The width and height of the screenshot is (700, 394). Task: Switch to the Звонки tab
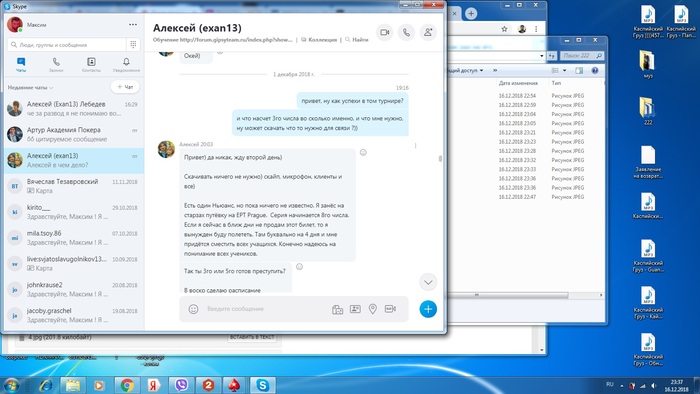coord(56,65)
